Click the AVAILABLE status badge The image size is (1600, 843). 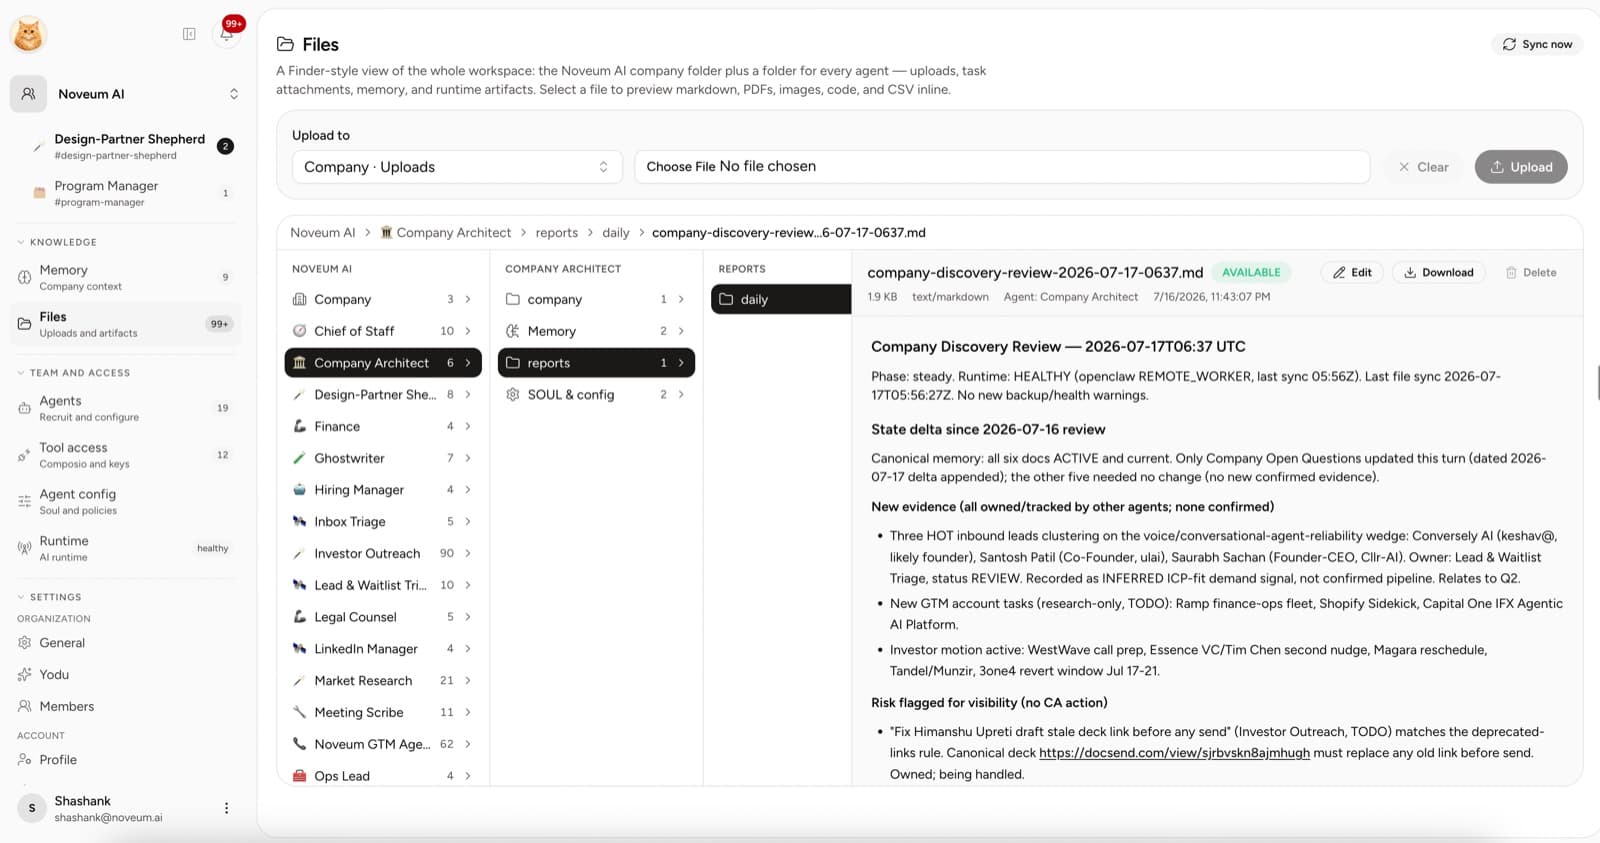pos(1251,272)
